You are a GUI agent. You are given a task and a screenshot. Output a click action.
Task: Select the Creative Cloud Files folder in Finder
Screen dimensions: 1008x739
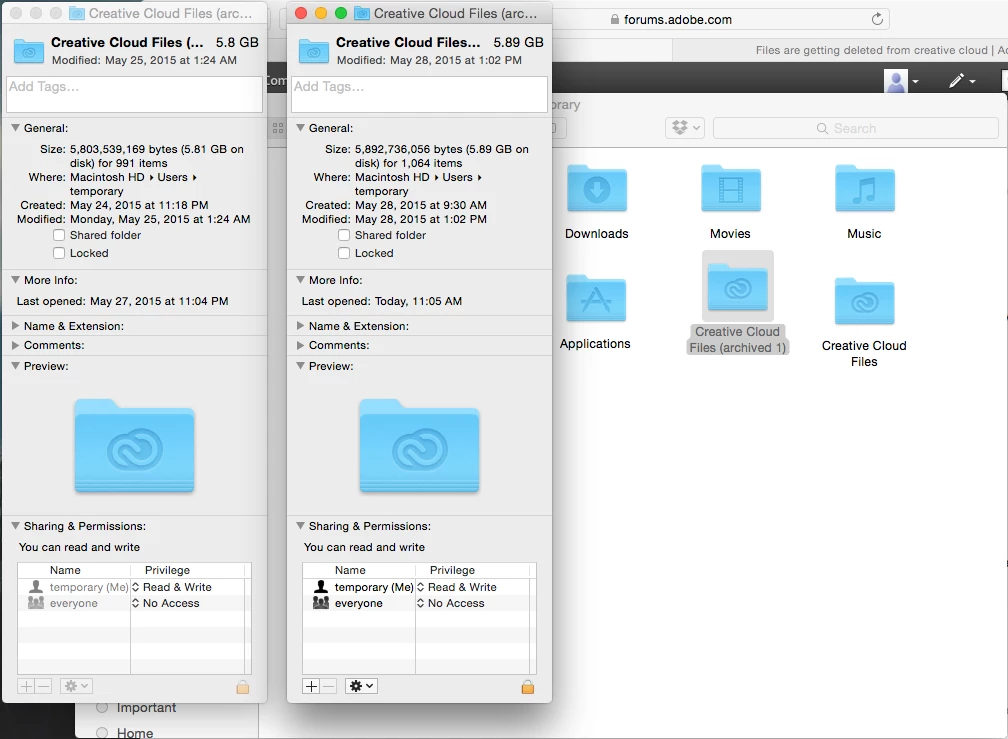click(x=865, y=301)
